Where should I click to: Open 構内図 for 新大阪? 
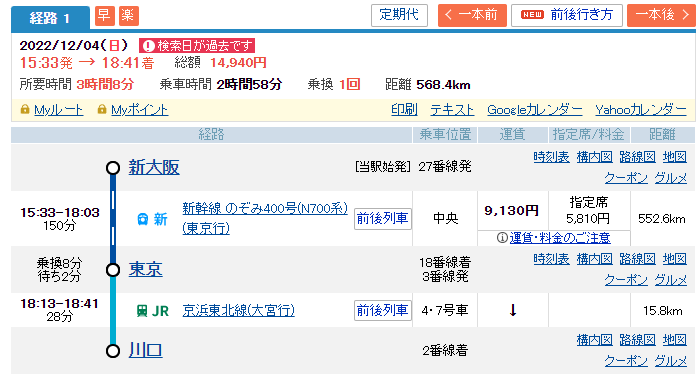coord(595,157)
